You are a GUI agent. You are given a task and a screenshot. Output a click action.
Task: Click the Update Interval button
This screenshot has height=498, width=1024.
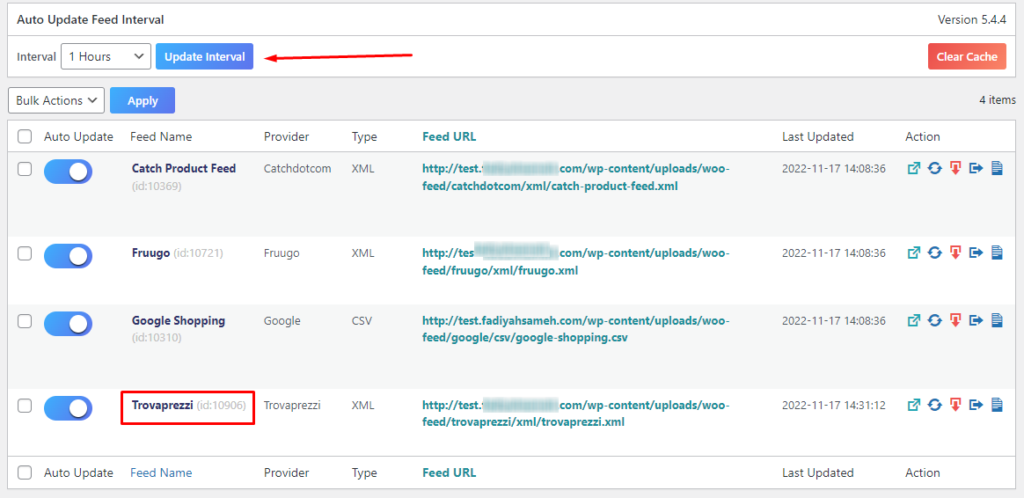coord(204,57)
